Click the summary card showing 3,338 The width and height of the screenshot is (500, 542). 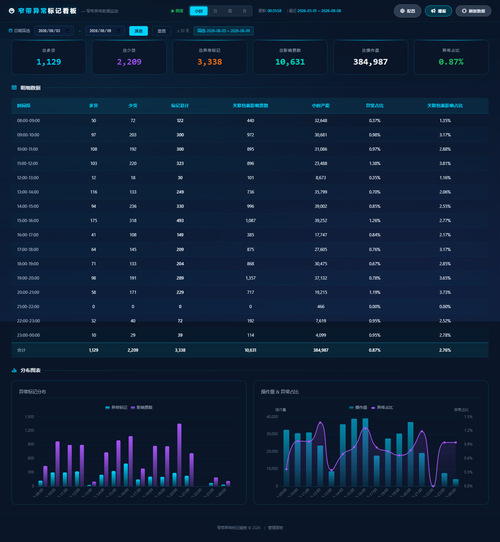click(x=210, y=57)
